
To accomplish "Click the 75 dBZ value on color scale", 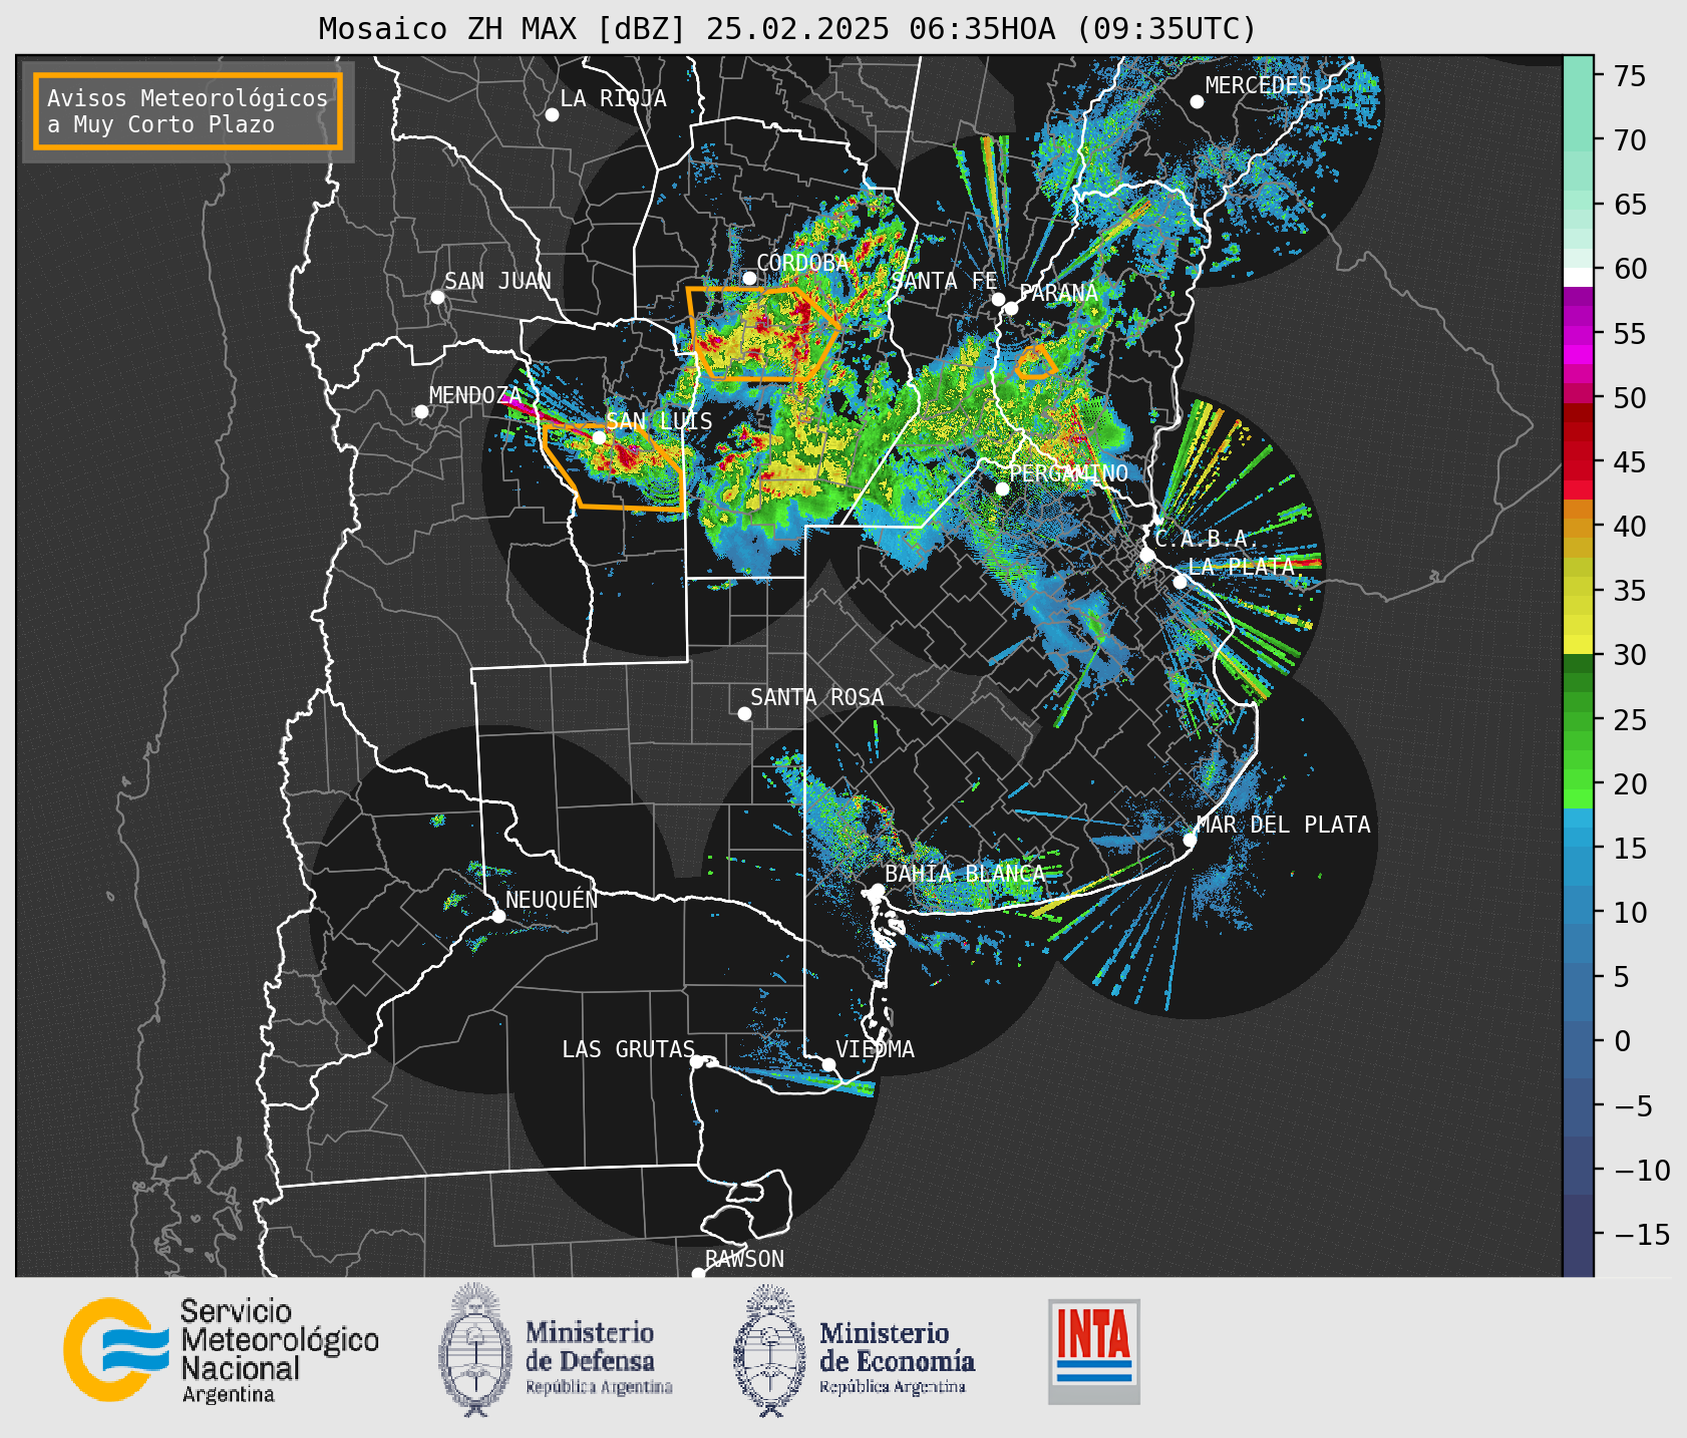I will click(x=1630, y=76).
